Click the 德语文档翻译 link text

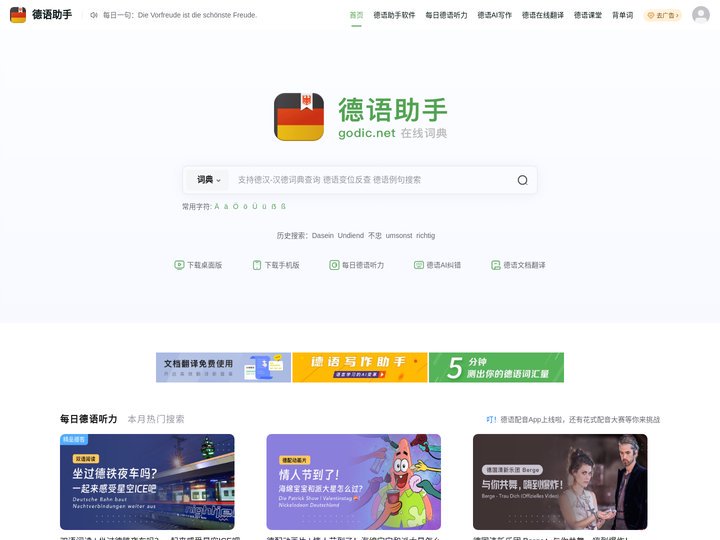[524, 265]
